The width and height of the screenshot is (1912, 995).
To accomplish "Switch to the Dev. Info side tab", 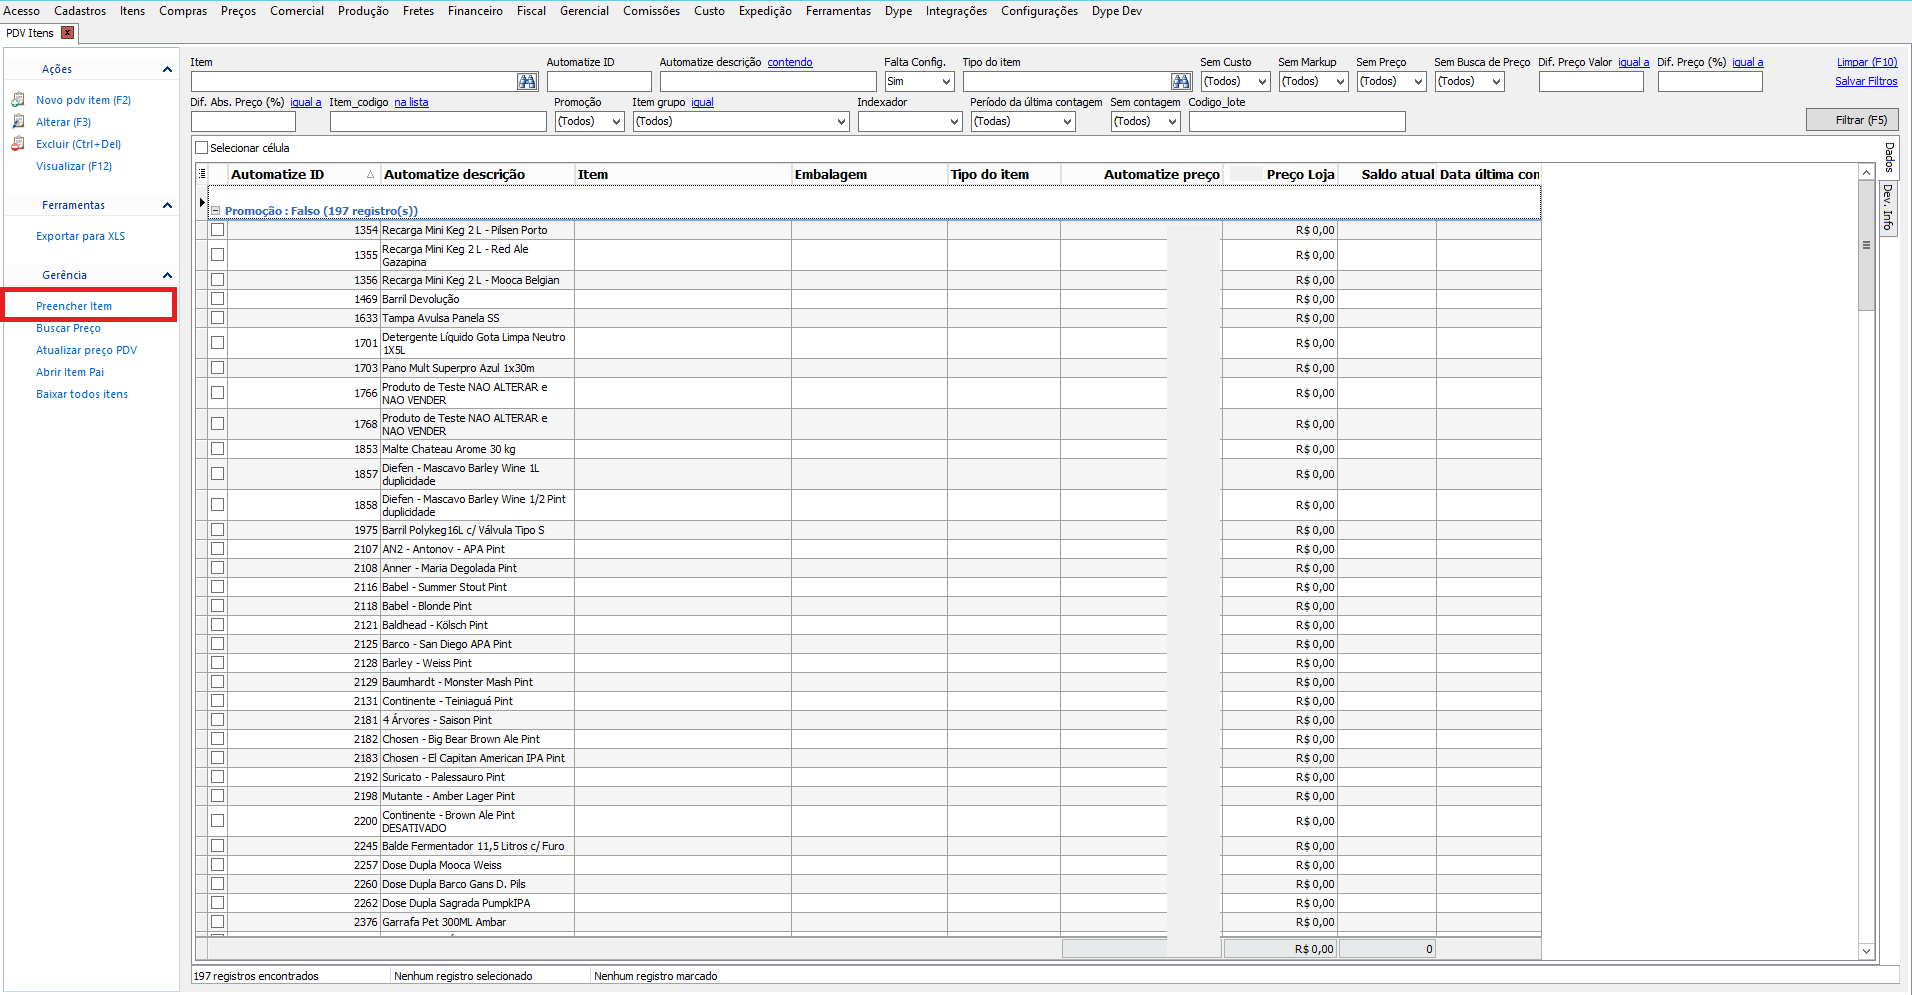I will click(x=1888, y=207).
